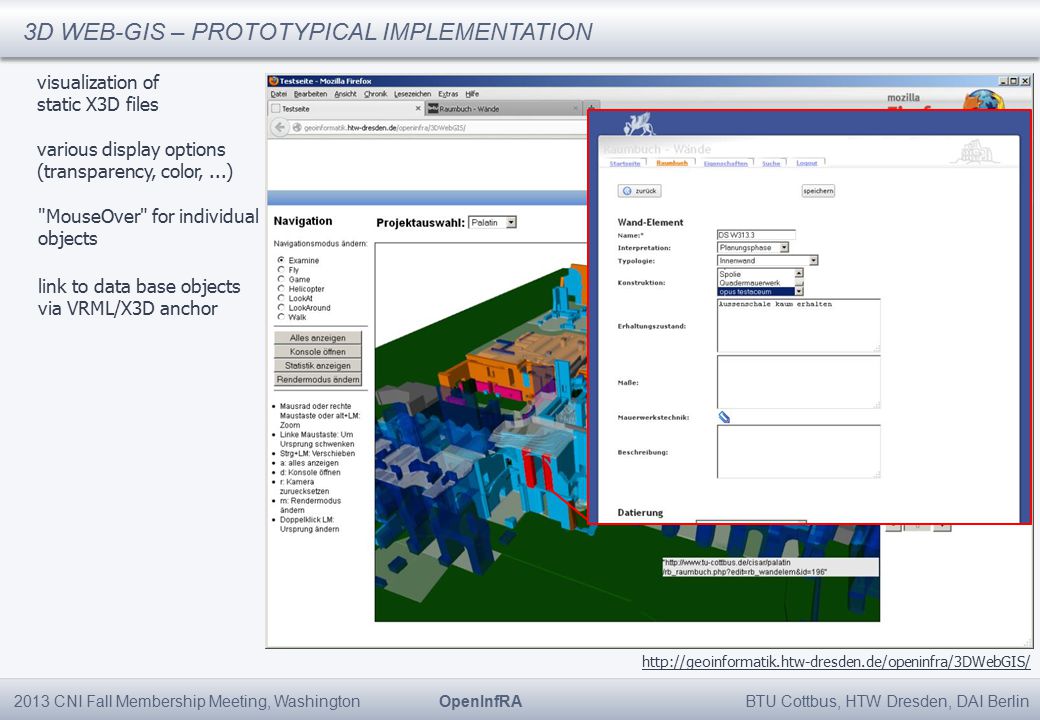Viewport: 1040px width, 720px height.
Task: Open the Projektauswahl Palatin dropdown
Action: 492,223
